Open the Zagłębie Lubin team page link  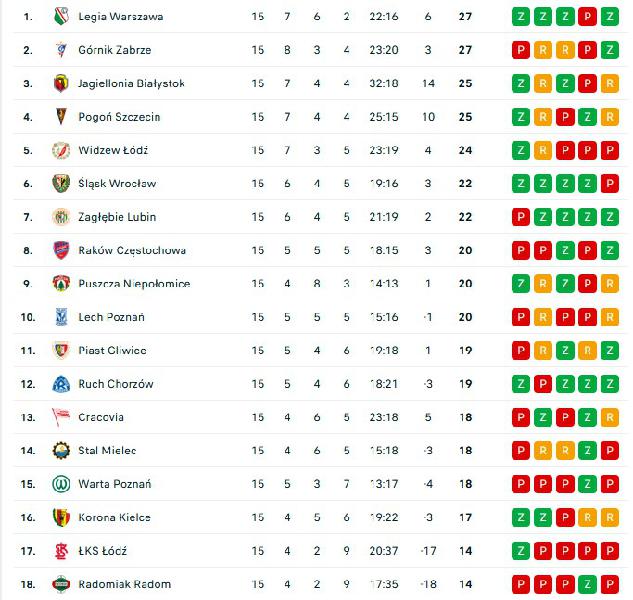(x=120, y=217)
